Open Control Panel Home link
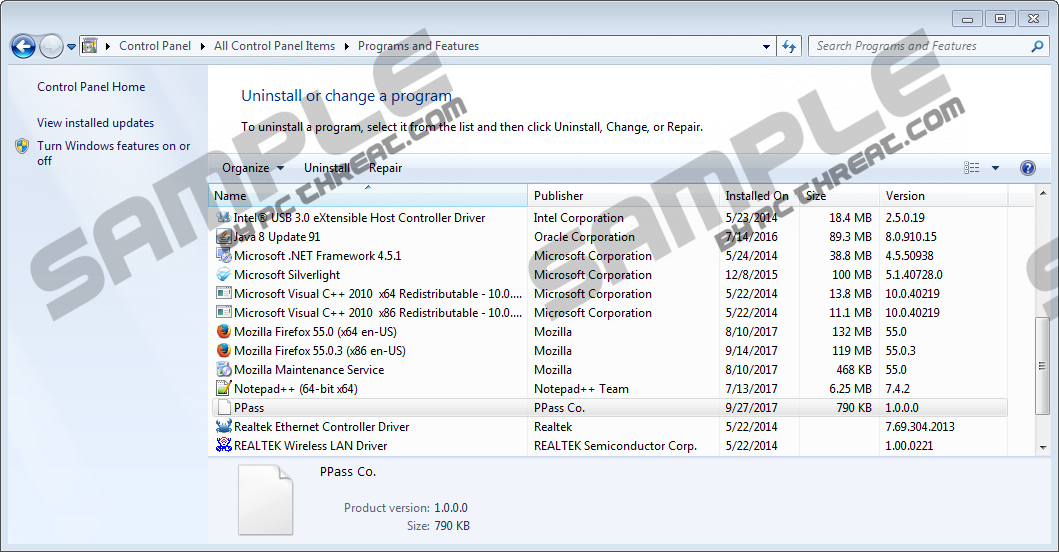 tap(91, 86)
